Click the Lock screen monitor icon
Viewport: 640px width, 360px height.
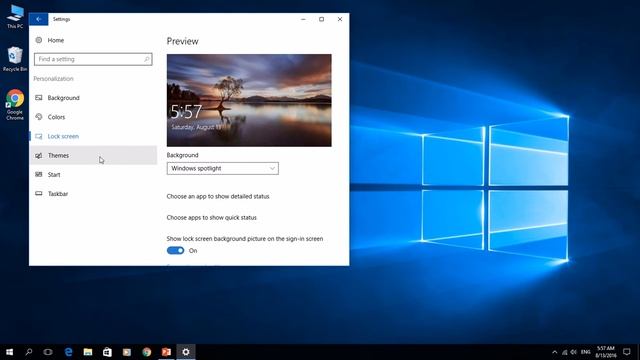pos(39,136)
